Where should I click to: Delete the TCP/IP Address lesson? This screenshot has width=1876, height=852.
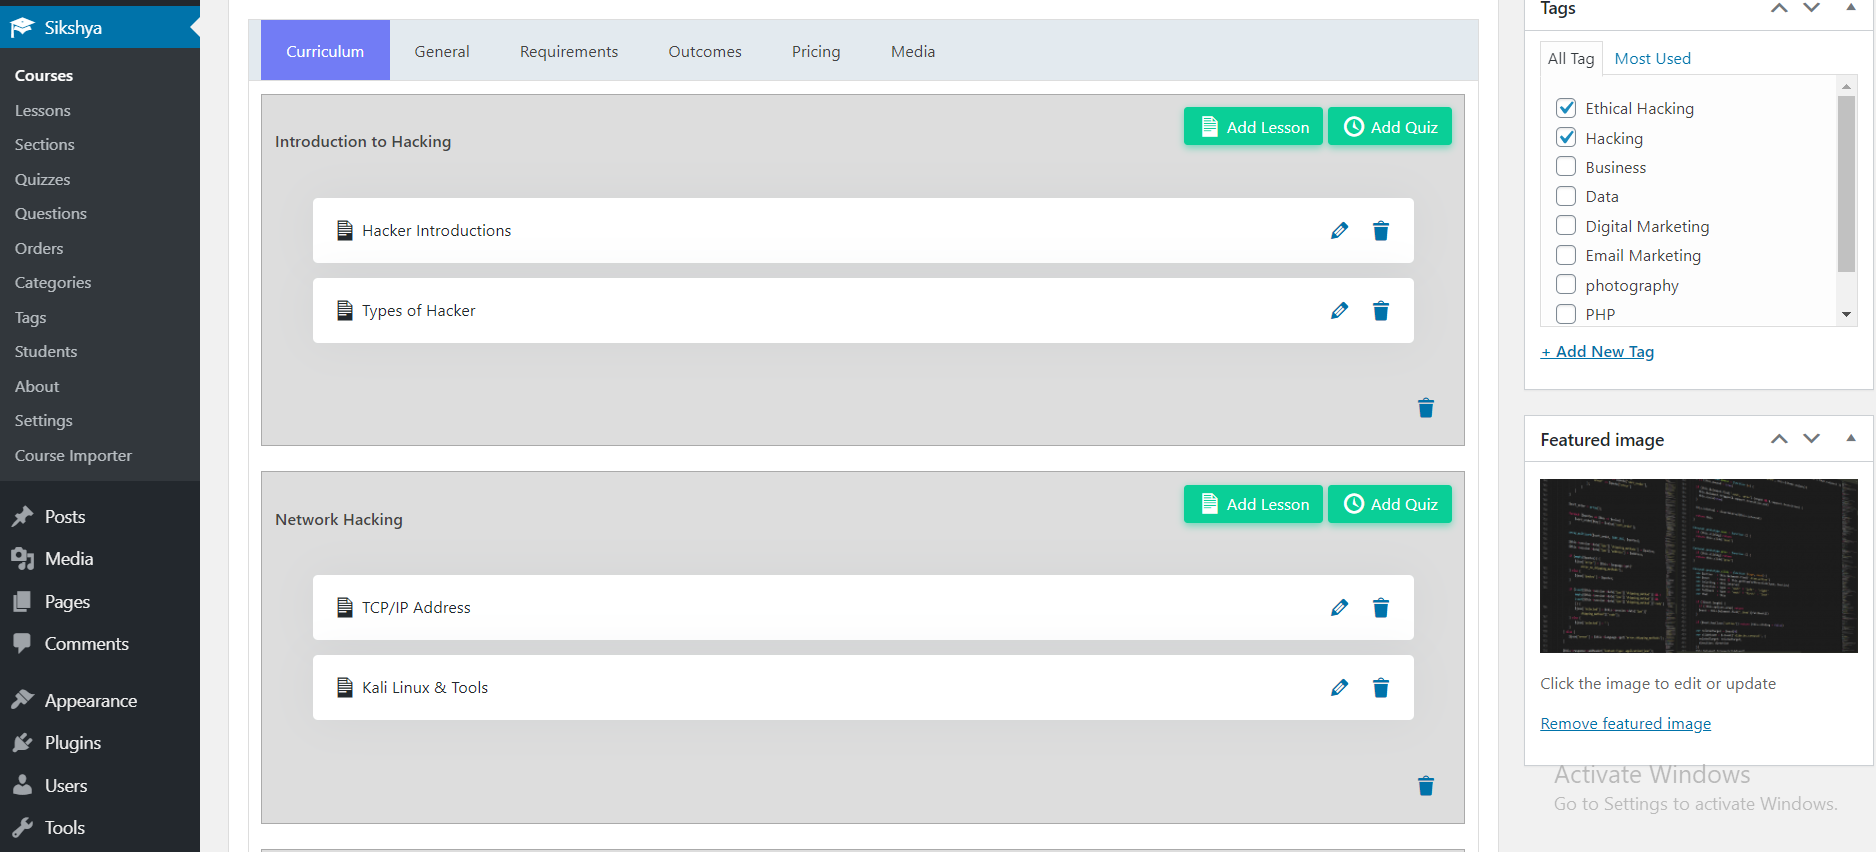[x=1381, y=608]
